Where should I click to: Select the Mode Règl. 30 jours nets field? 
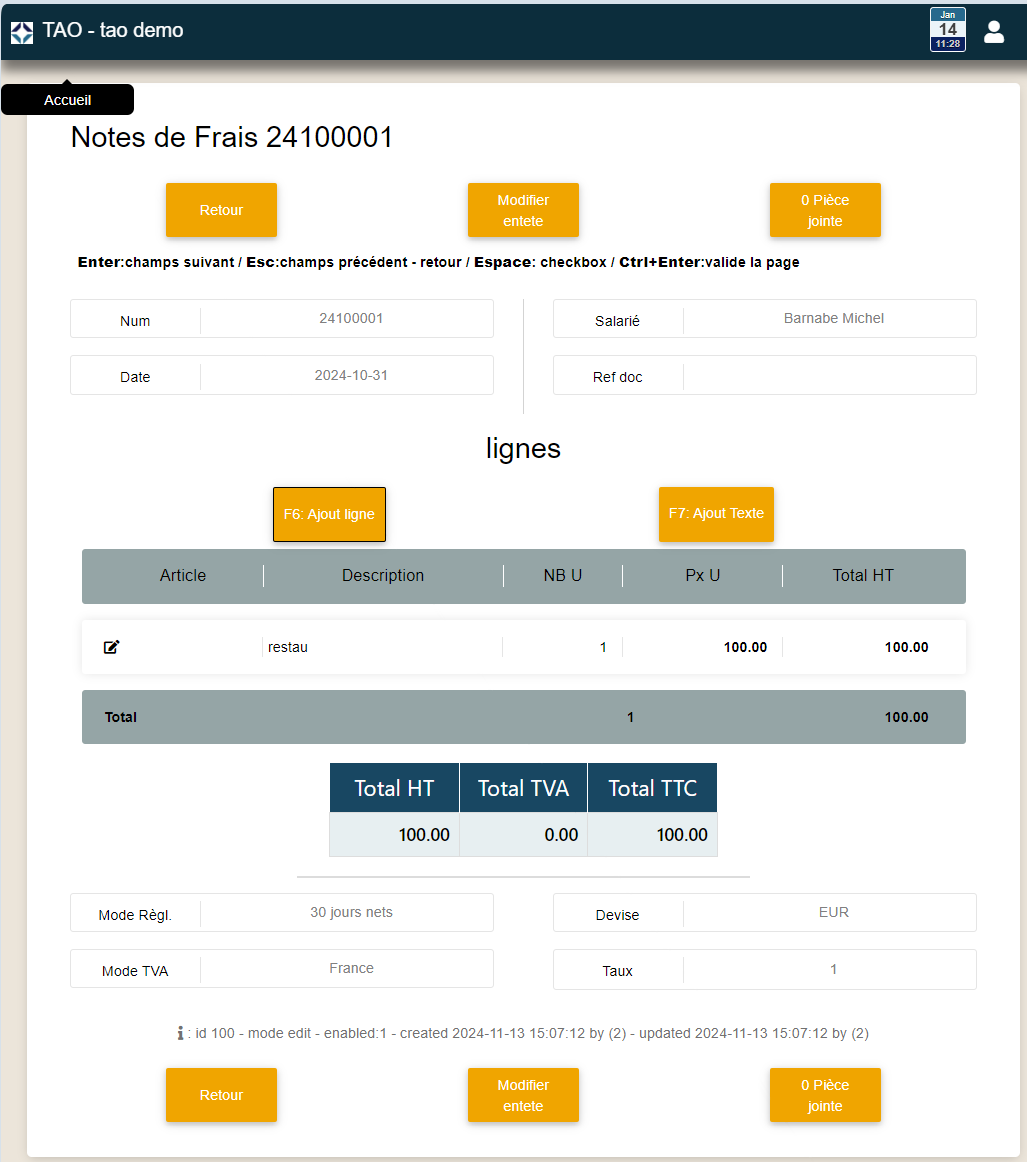pyautogui.click(x=350, y=913)
